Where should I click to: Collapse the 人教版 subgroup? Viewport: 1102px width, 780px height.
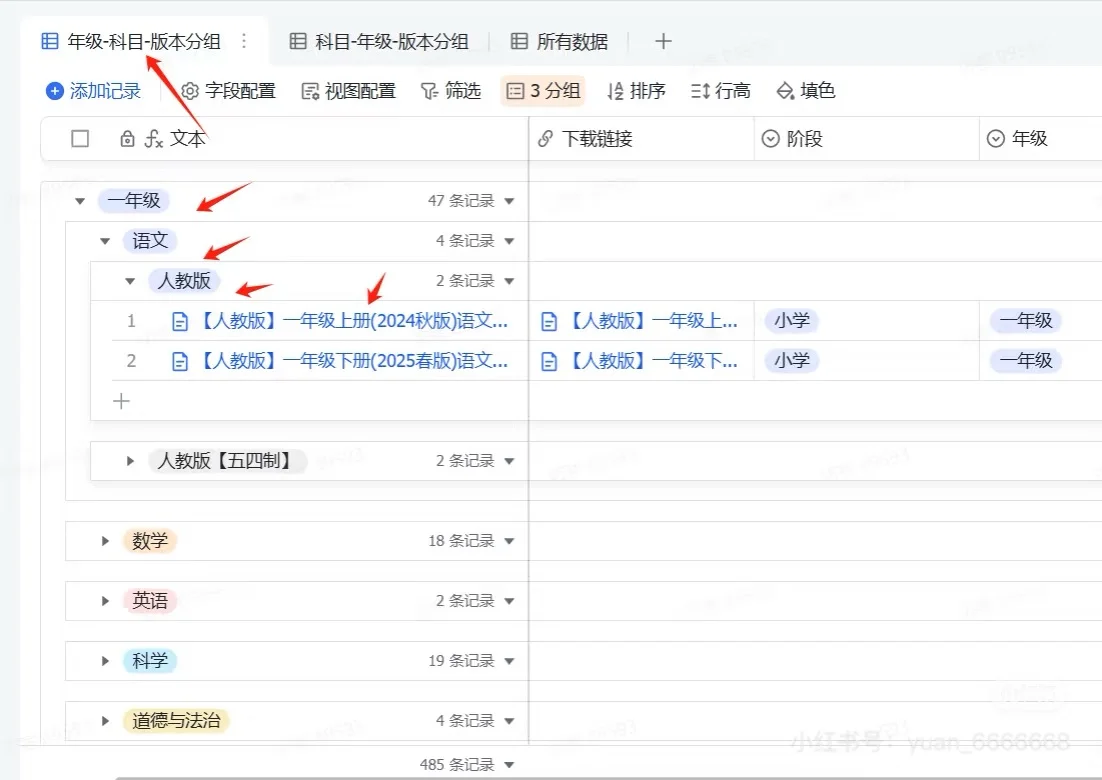(130, 281)
